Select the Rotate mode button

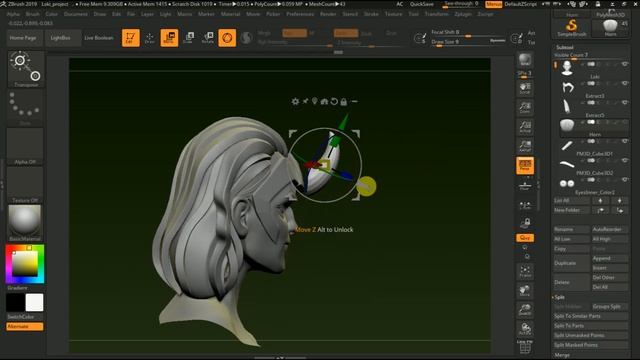[x=207, y=38]
